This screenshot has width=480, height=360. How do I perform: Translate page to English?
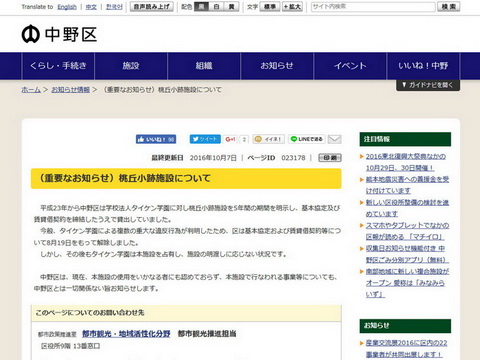[x=67, y=7]
